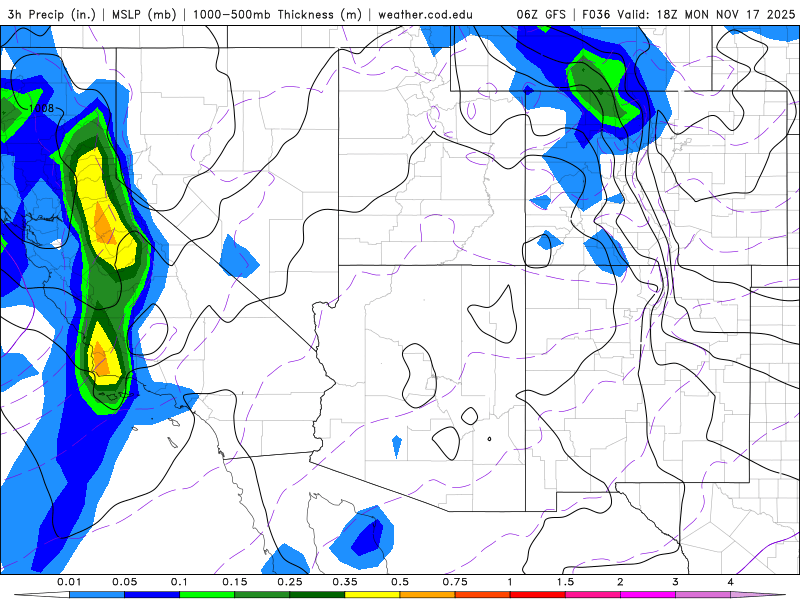Click the '06Z GFS' model run label

(541, 14)
